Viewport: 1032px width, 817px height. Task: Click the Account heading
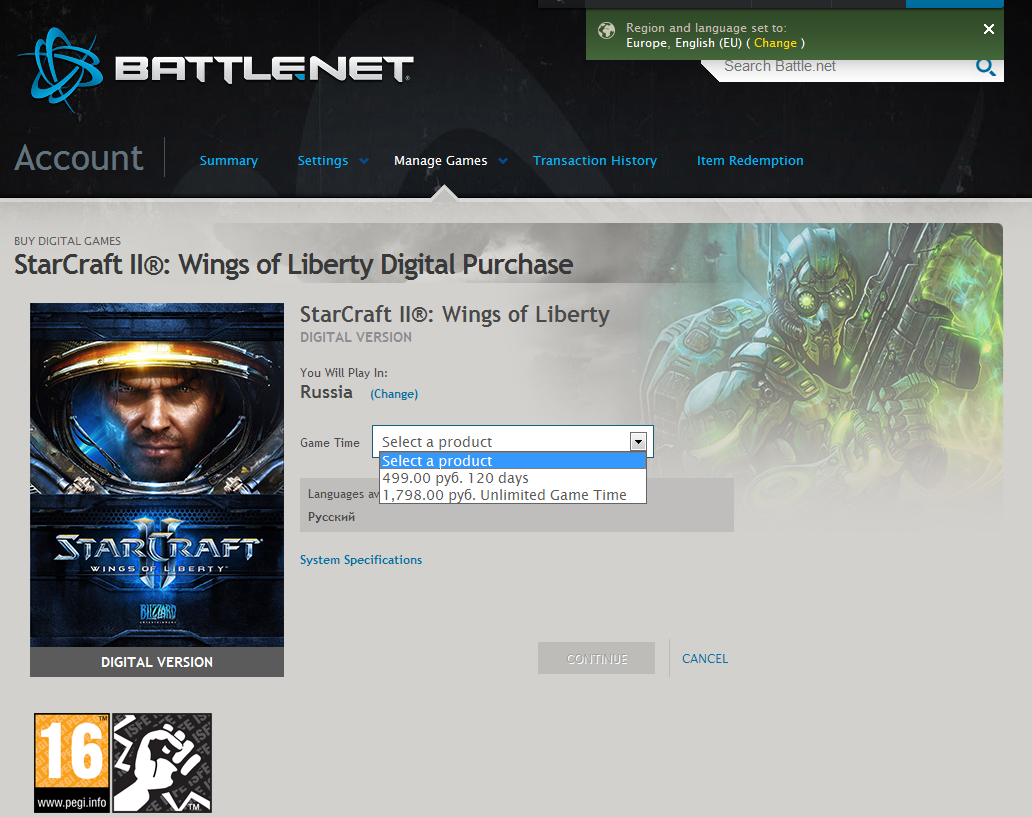point(78,158)
